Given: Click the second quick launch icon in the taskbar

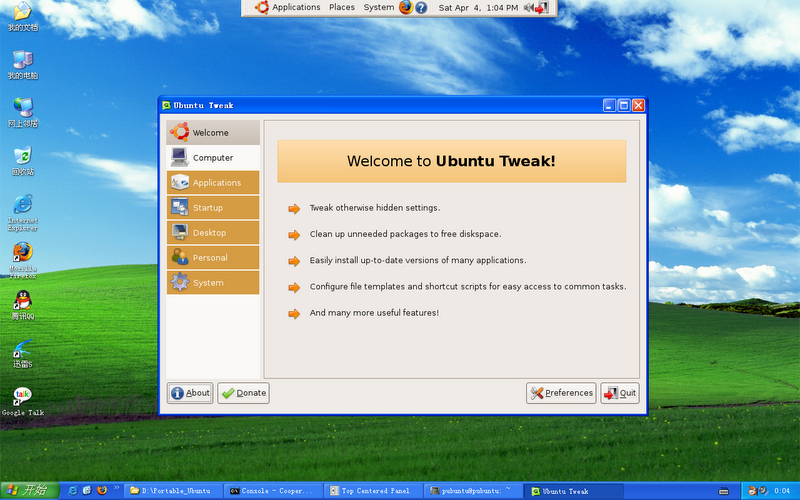Looking at the screenshot, I should point(87,491).
